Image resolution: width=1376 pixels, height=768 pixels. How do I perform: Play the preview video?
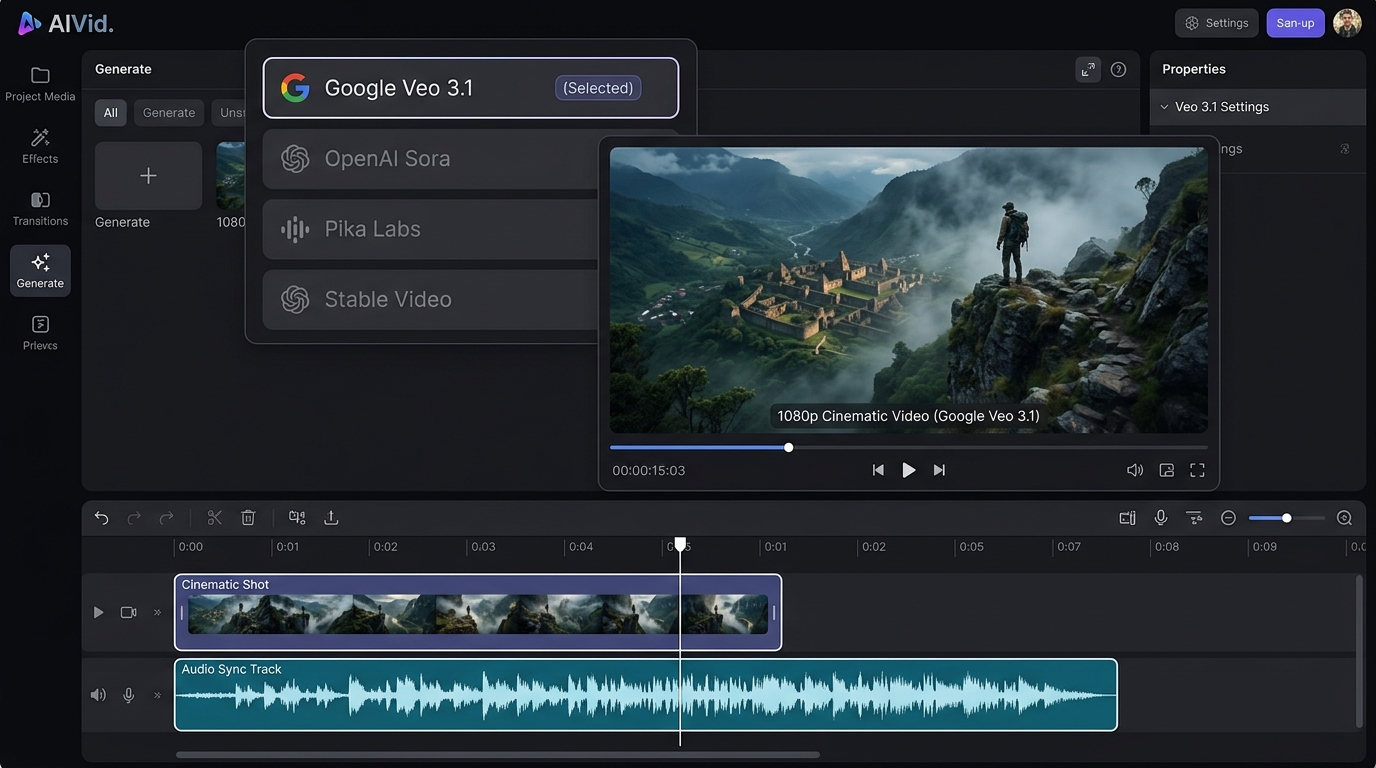coord(908,470)
